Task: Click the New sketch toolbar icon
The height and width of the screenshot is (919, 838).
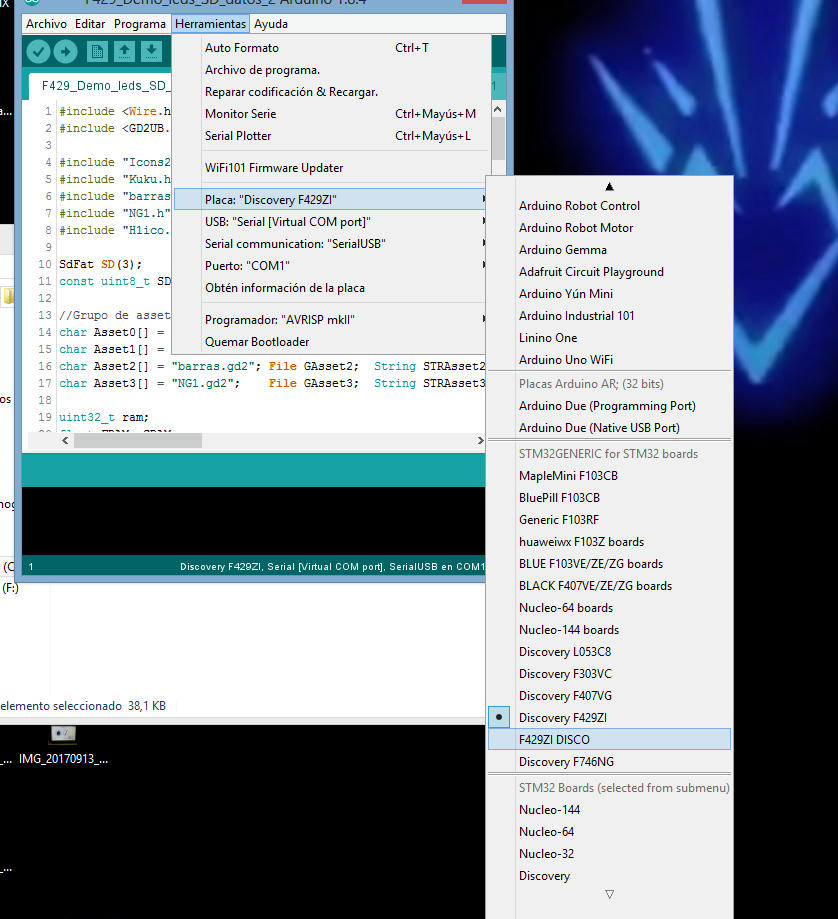Action: click(x=97, y=52)
